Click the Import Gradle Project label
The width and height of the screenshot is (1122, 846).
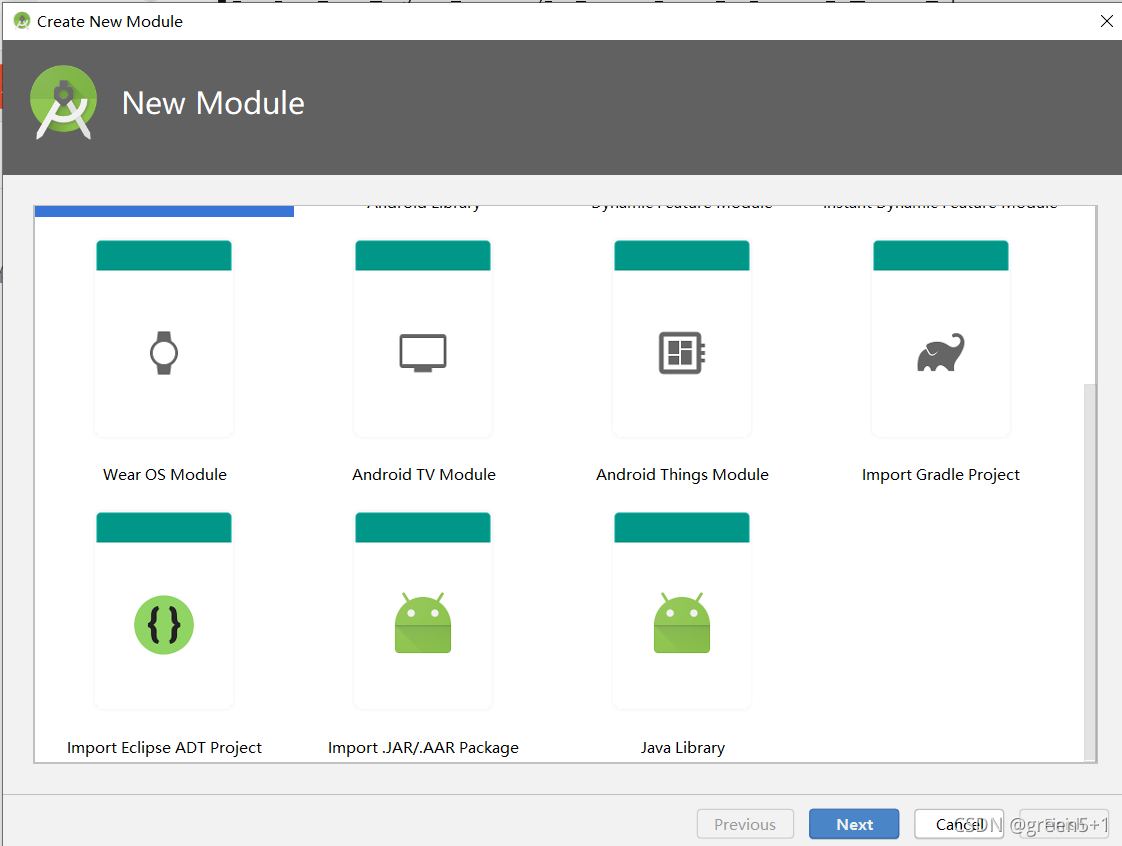tap(940, 475)
